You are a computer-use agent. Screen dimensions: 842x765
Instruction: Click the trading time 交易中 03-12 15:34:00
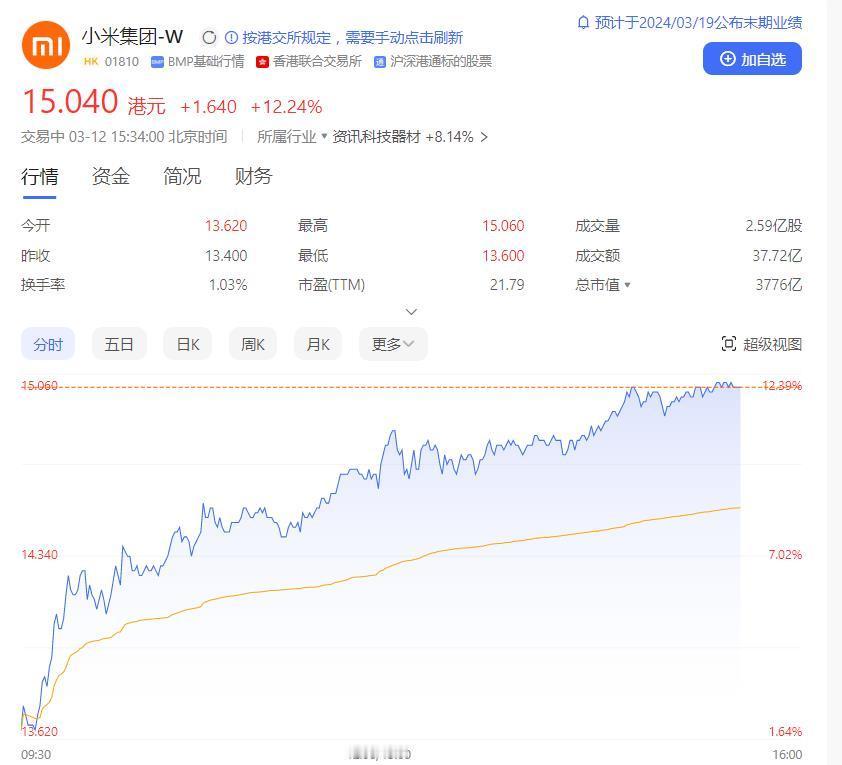(92, 137)
